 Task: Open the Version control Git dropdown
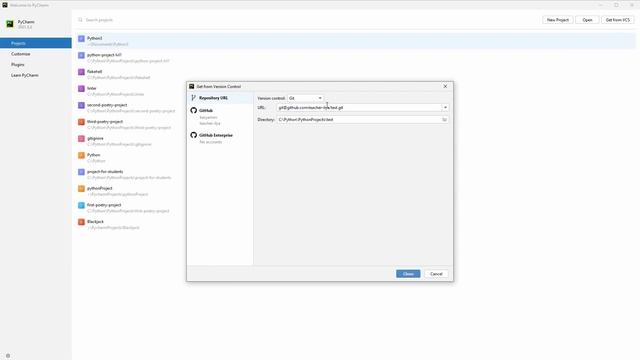click(305, 98)
